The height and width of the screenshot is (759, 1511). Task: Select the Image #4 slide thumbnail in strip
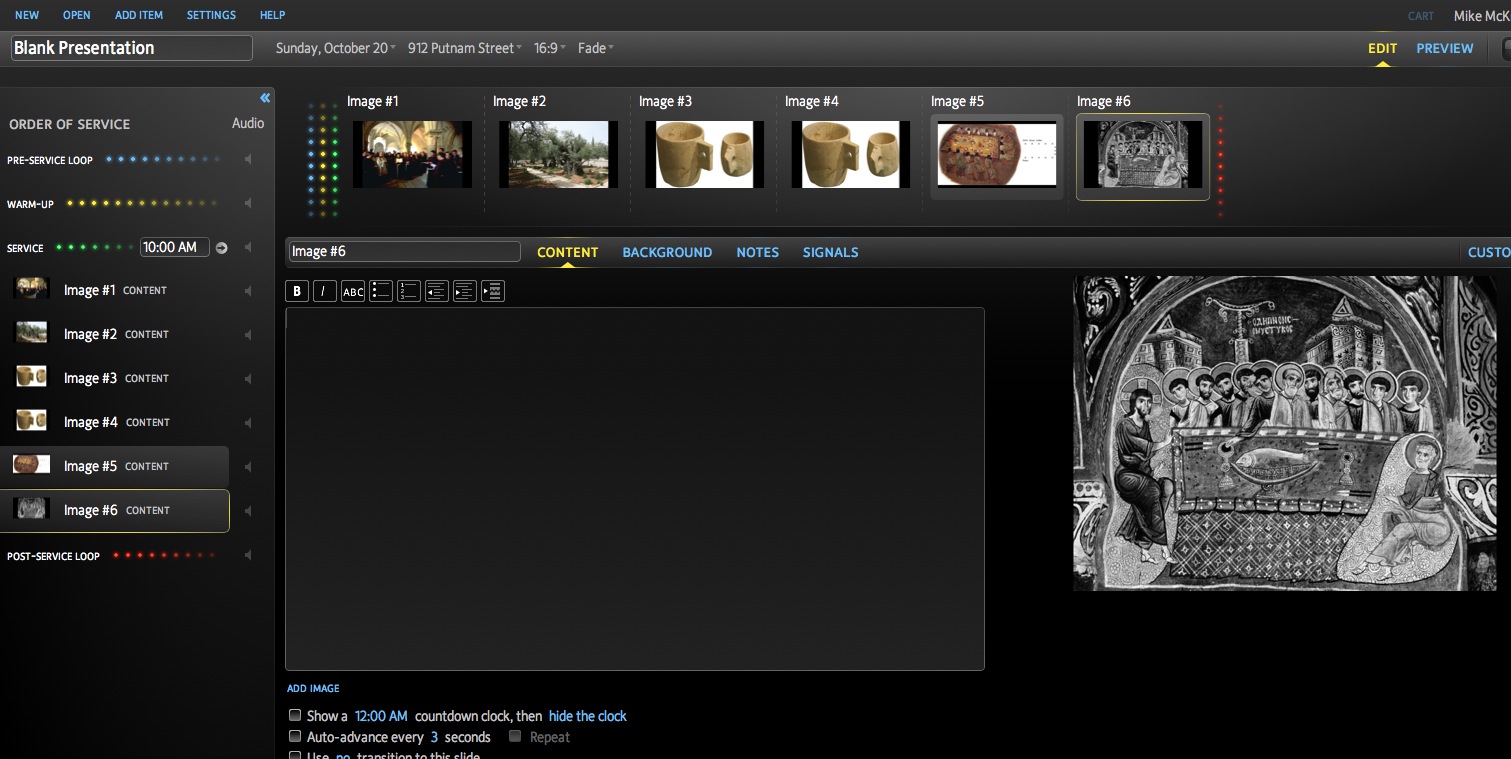pyautogui.click(x=850, y=154)
